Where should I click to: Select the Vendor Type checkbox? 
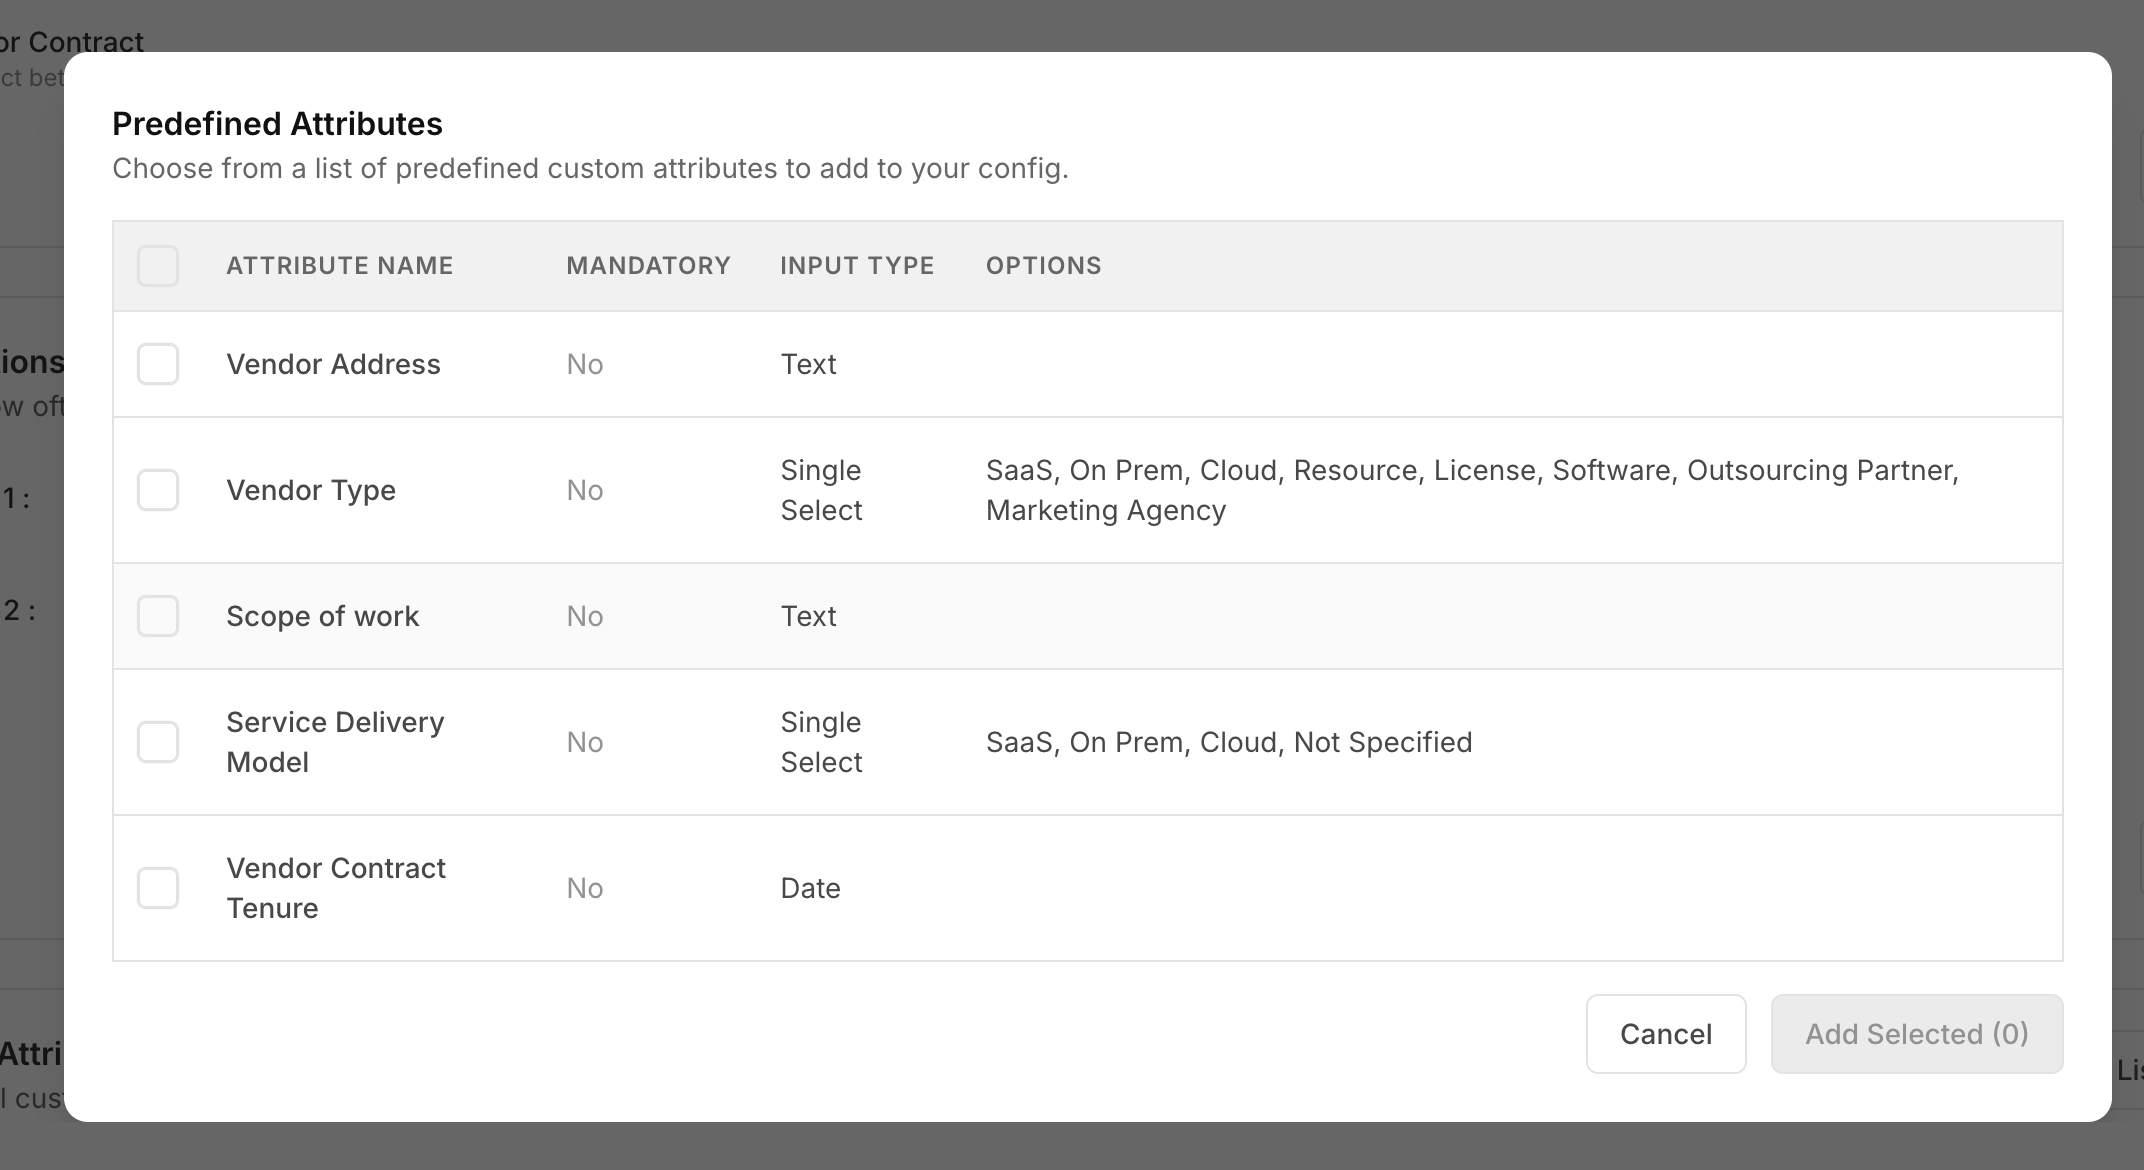(x=158, y=490)
